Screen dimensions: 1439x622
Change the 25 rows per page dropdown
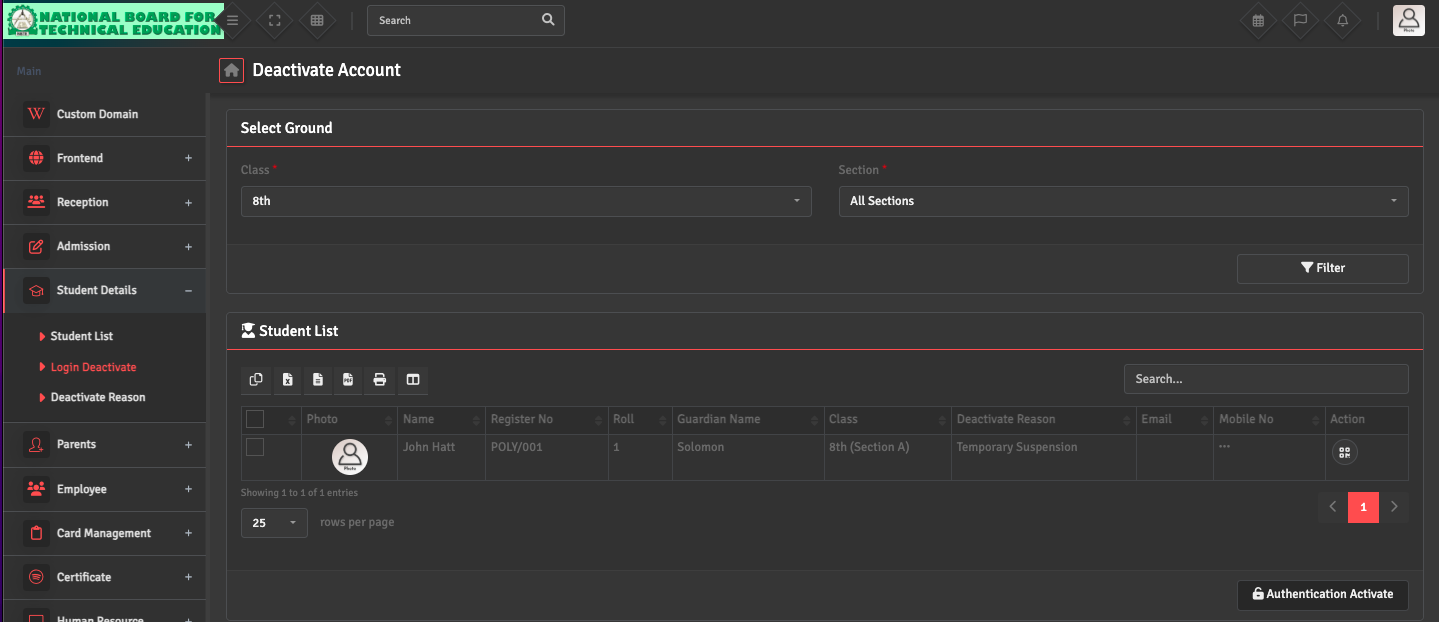[x=274, y=522]
